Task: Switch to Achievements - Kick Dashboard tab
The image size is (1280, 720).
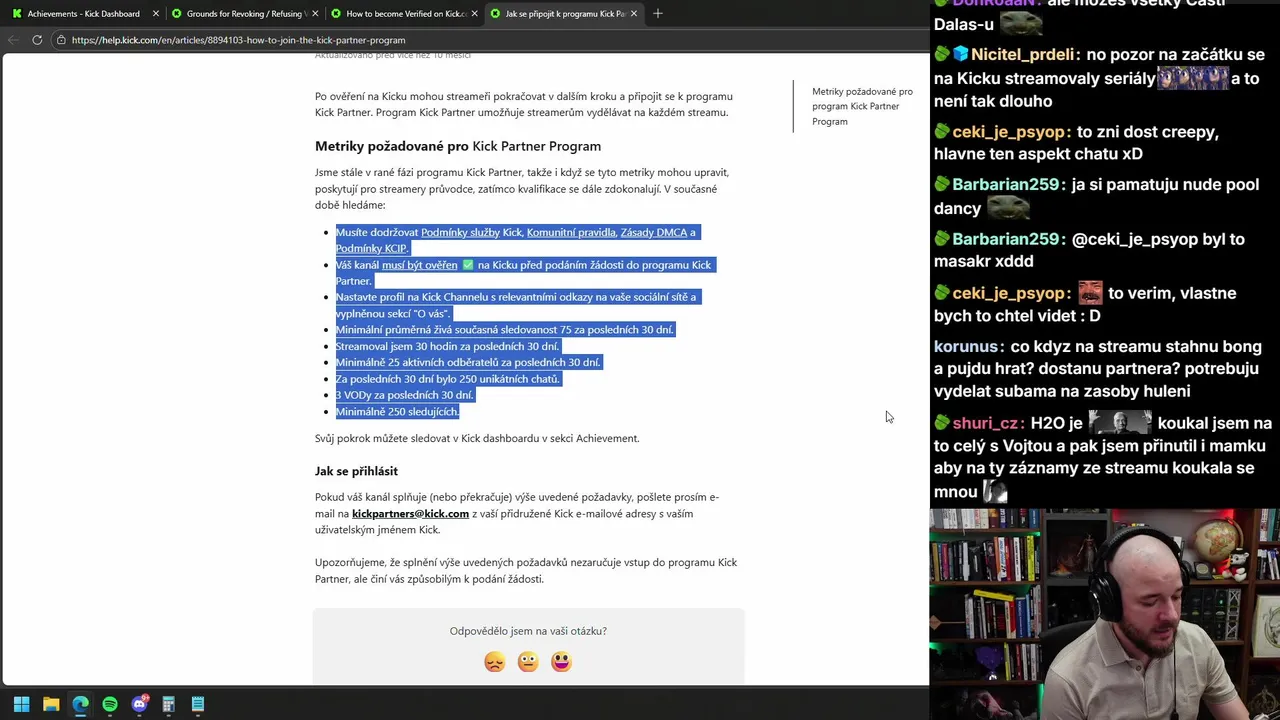Action: click(x=84, y=14)
